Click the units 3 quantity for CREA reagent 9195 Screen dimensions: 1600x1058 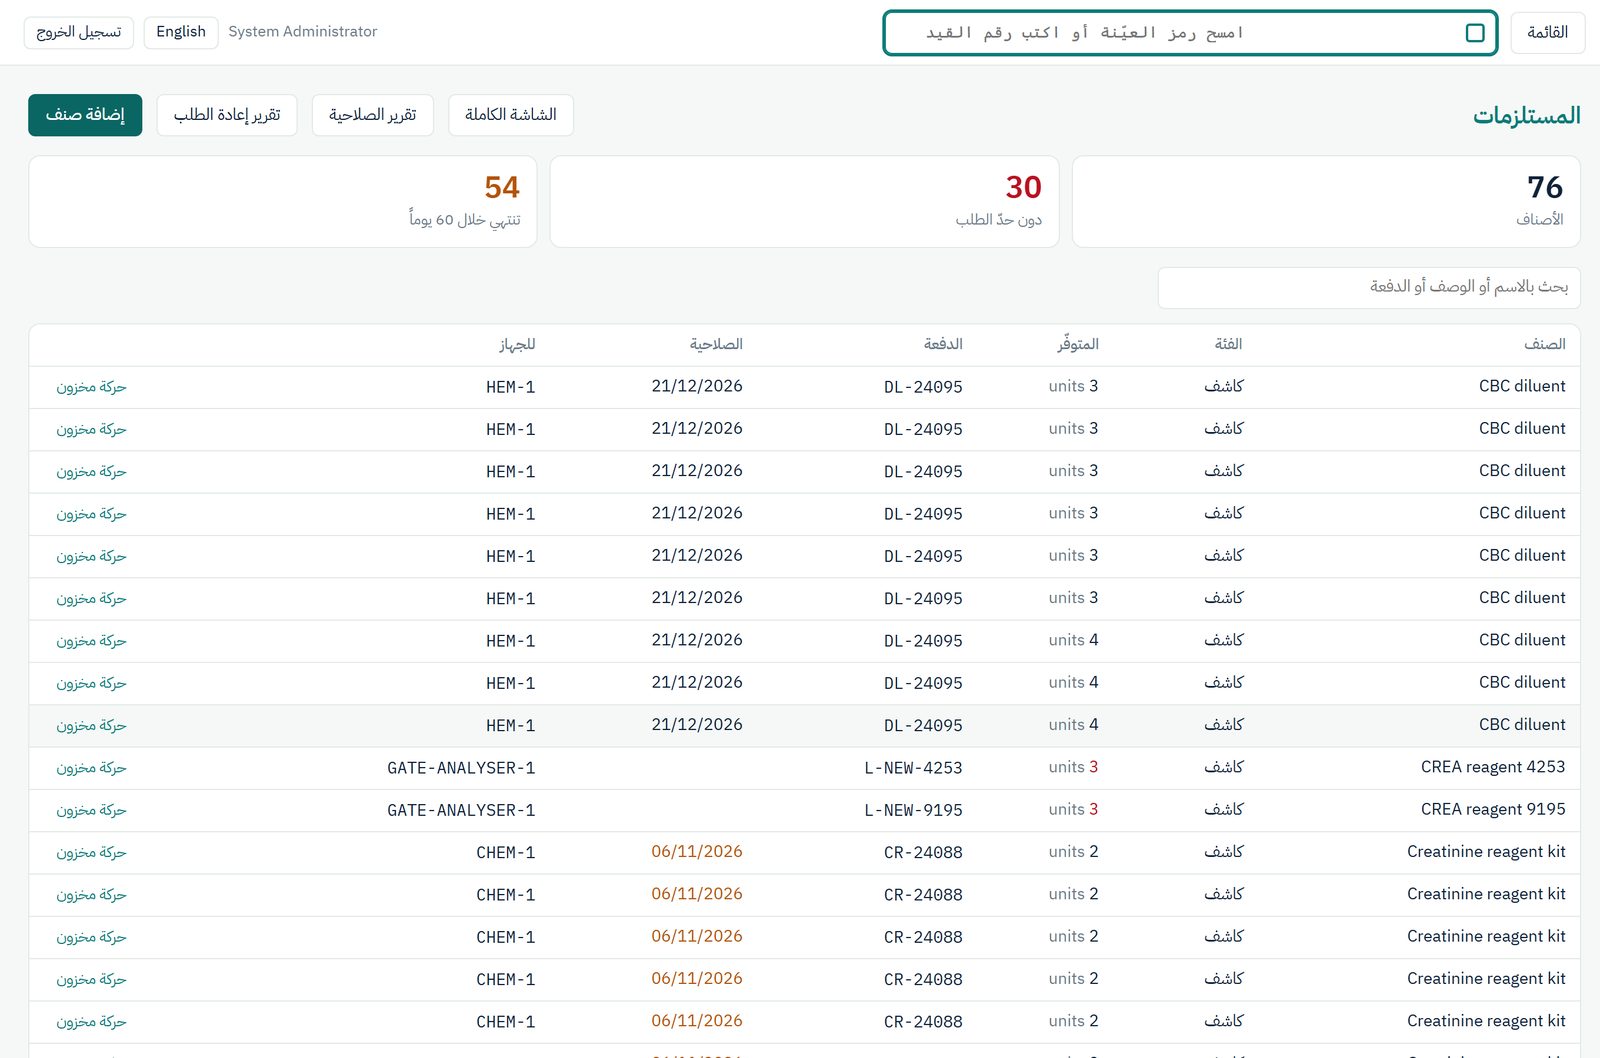point(1073,809)
